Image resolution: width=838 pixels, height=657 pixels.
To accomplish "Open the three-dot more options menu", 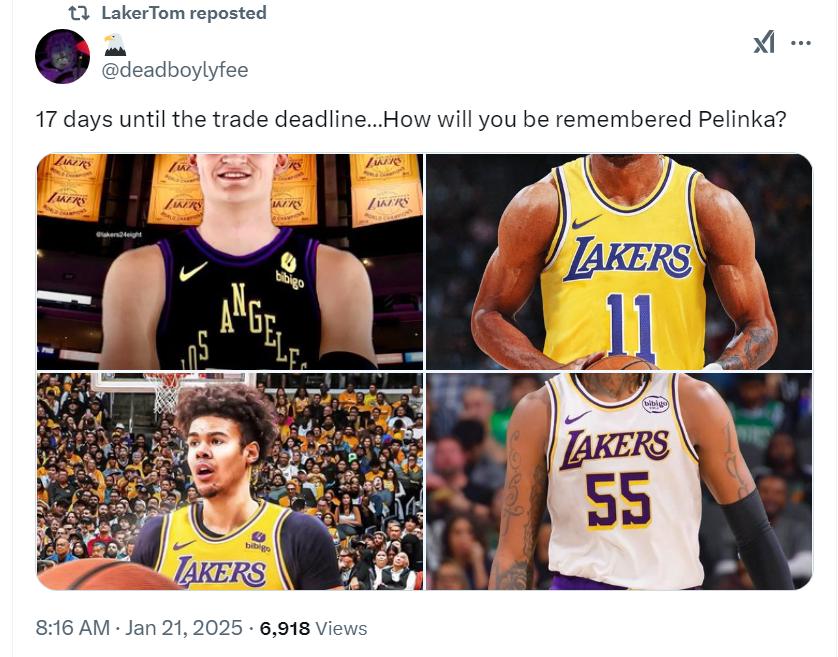I will tap(801, 43).
